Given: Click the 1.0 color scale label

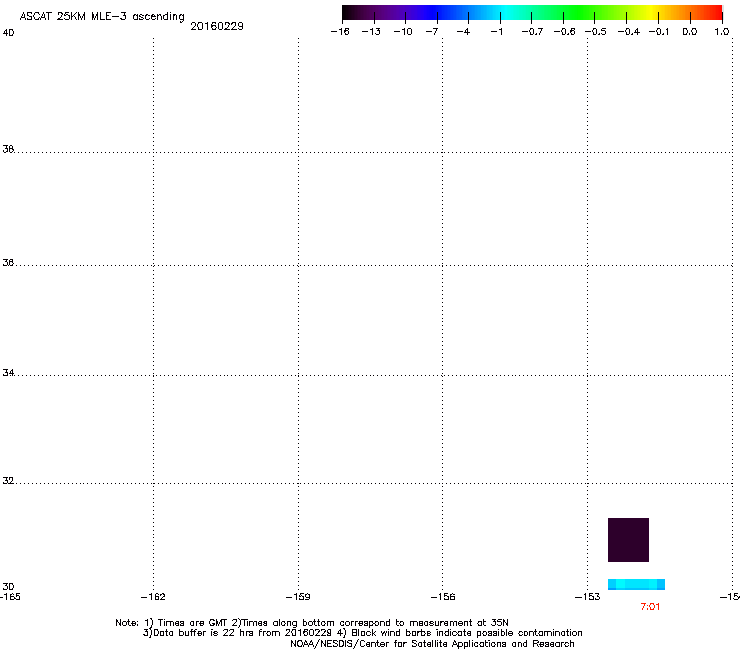Looking at the screenshot, I should click(722, 32).
